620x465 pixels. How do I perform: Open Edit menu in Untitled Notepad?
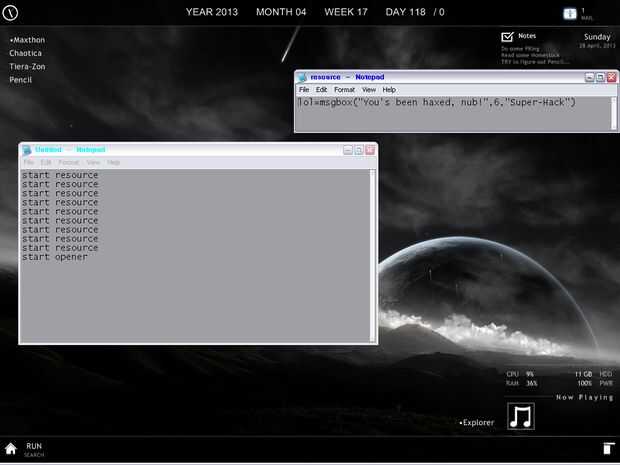tap(46, 163)
